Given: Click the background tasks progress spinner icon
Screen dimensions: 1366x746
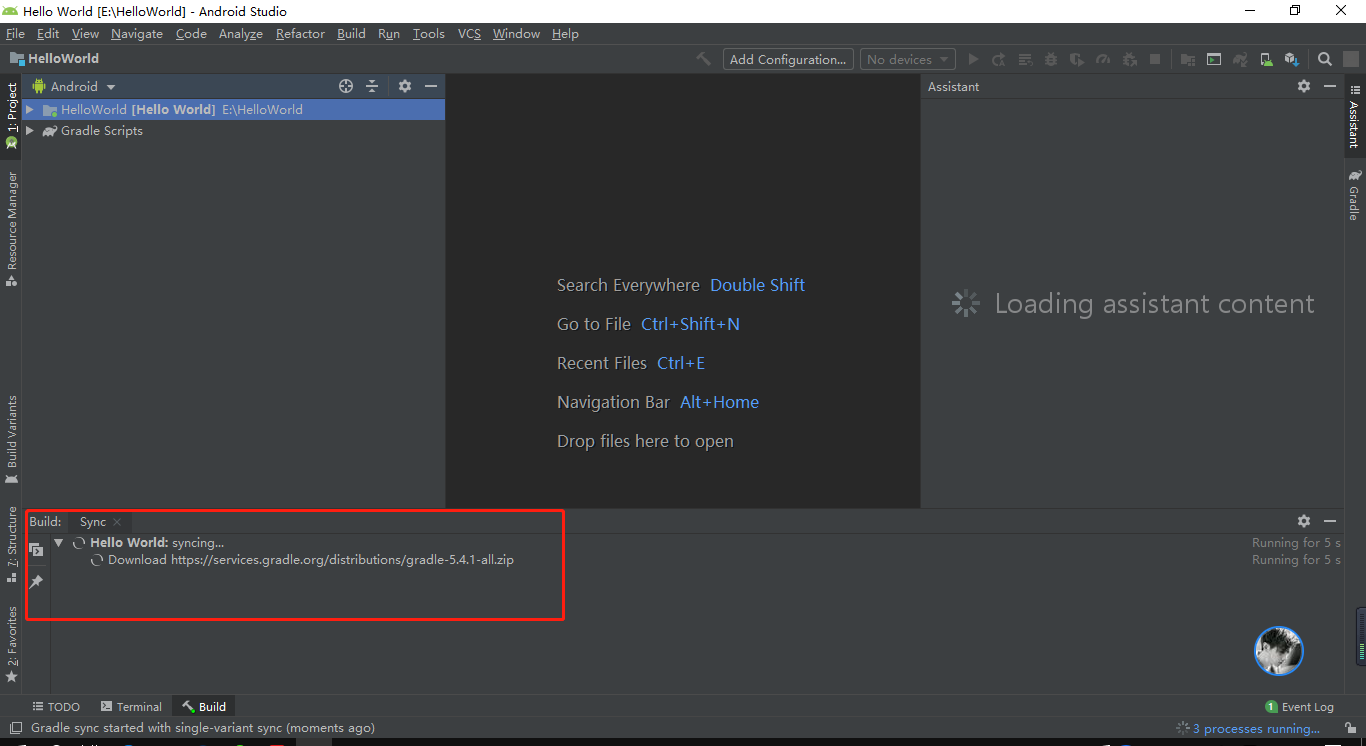Looking at the screenshot, I should pyautogui.click(x=1183, y=729).
